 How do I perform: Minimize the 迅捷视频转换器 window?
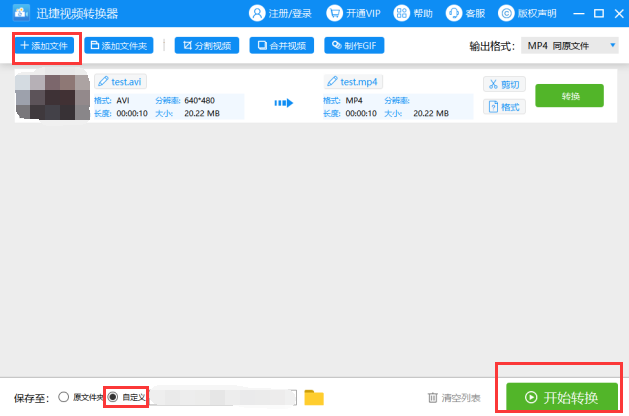pos(578,14)
